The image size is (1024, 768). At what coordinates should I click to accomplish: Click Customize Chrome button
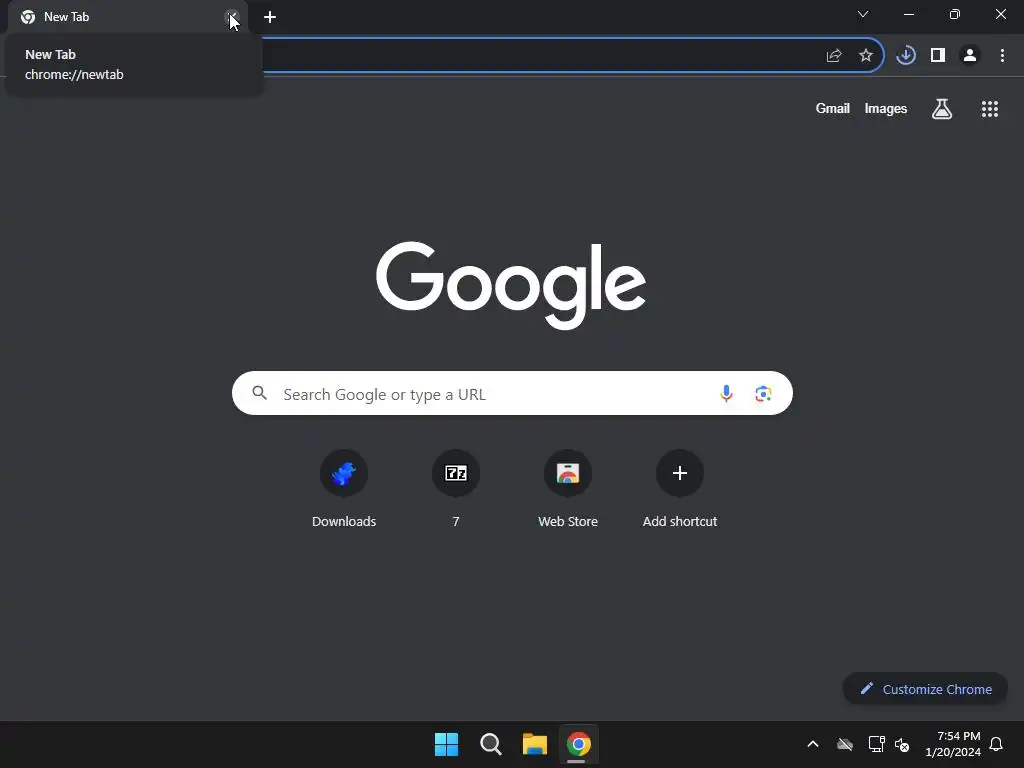(x=925, y=689)
